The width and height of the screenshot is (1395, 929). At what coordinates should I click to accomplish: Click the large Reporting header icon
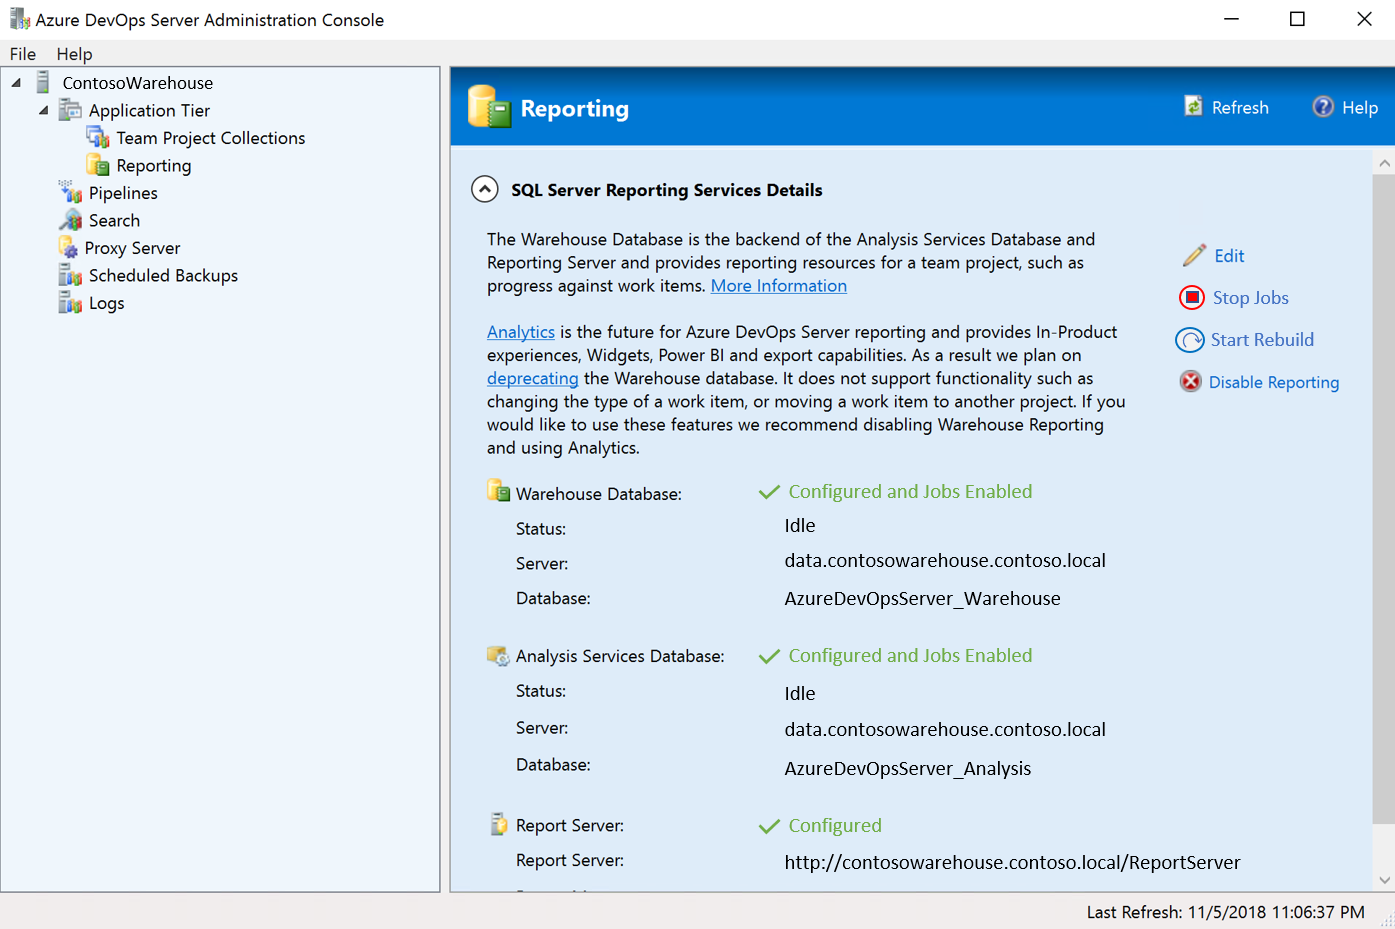pos(489,107)
